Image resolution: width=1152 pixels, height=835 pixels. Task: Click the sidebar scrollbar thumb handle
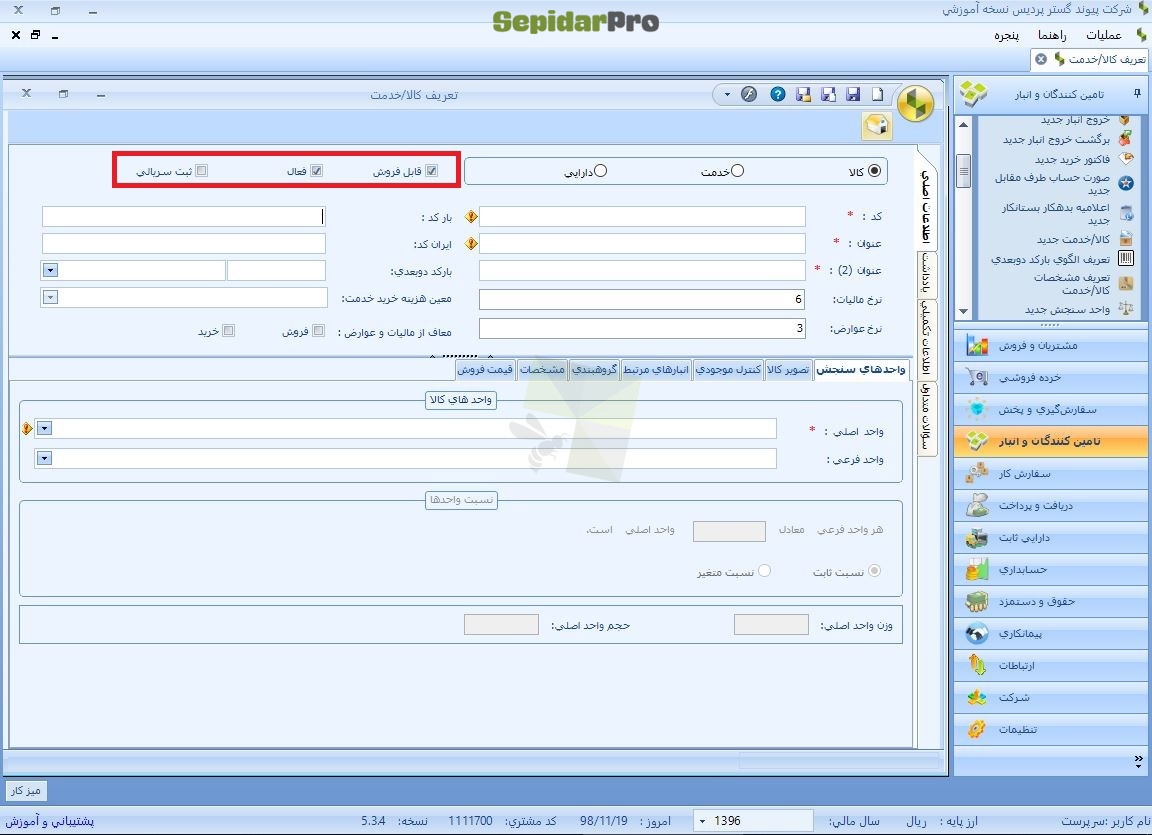[963, 171]
